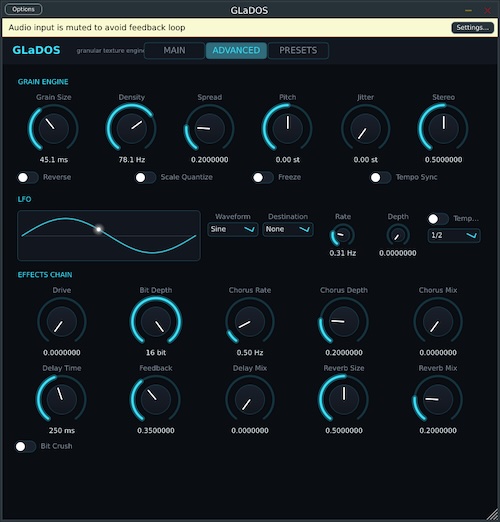Viewport: 500px width, 522px height.
Task: Click the window resize grip corner
Action: 492,514
